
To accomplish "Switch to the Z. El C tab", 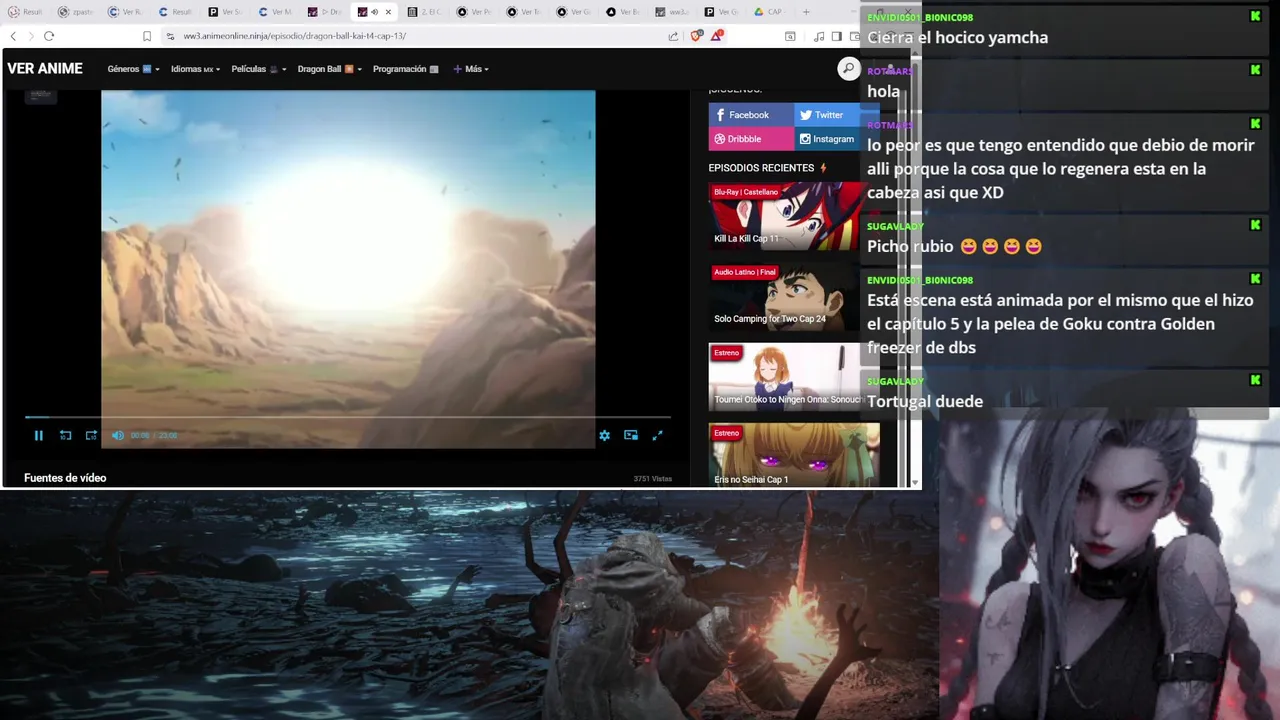I will [426, 12].
